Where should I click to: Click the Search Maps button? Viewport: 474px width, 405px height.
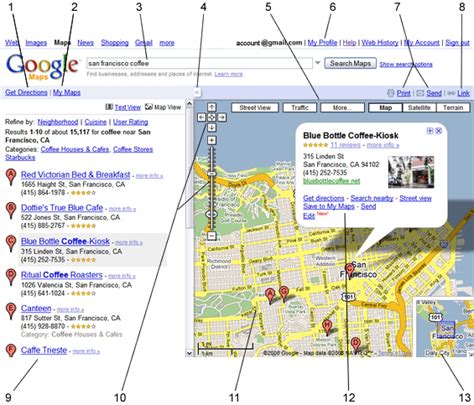tap(350, 63)
